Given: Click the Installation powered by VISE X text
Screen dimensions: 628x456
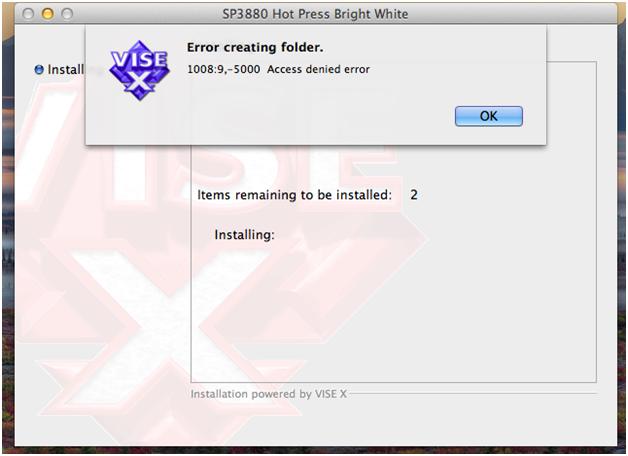Looking at the screenshot, I should click(x=268, y=394).
